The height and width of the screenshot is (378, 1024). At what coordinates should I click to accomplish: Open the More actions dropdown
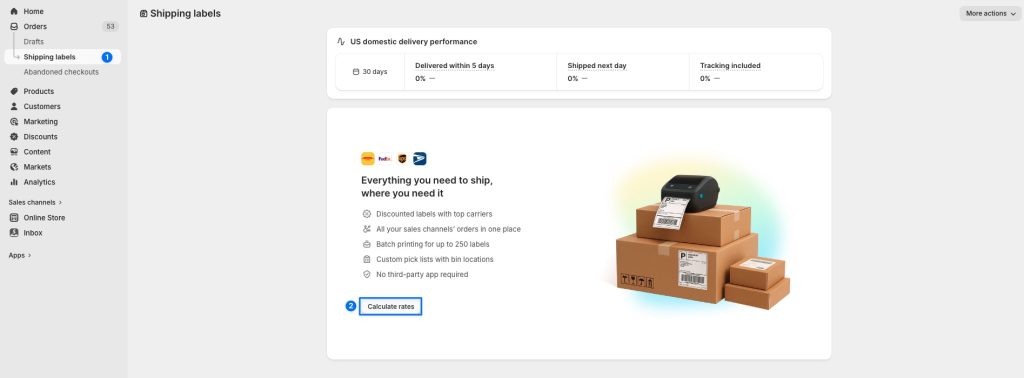[990, 13]
